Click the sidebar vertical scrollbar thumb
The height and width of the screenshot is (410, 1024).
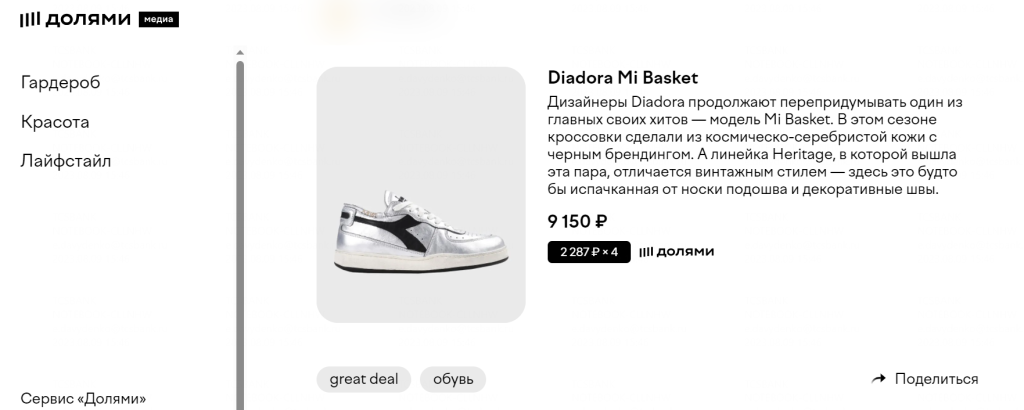pos(240,230)
